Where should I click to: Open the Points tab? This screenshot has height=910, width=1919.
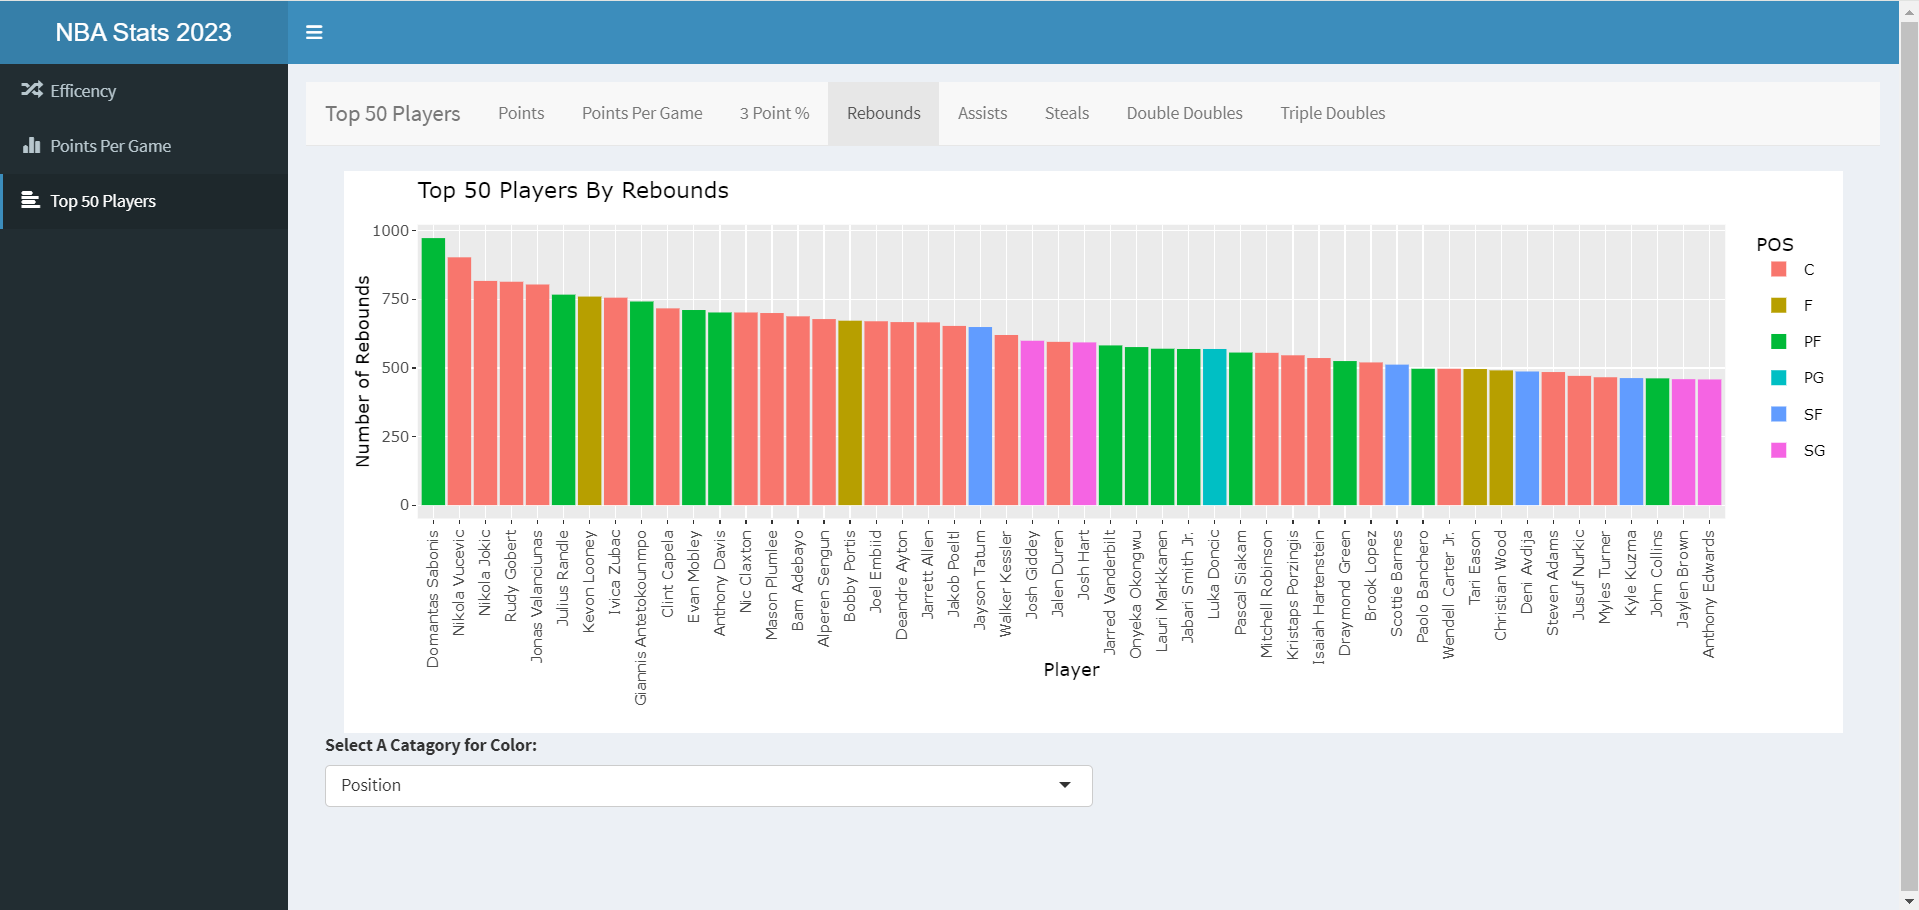[521, 113]
